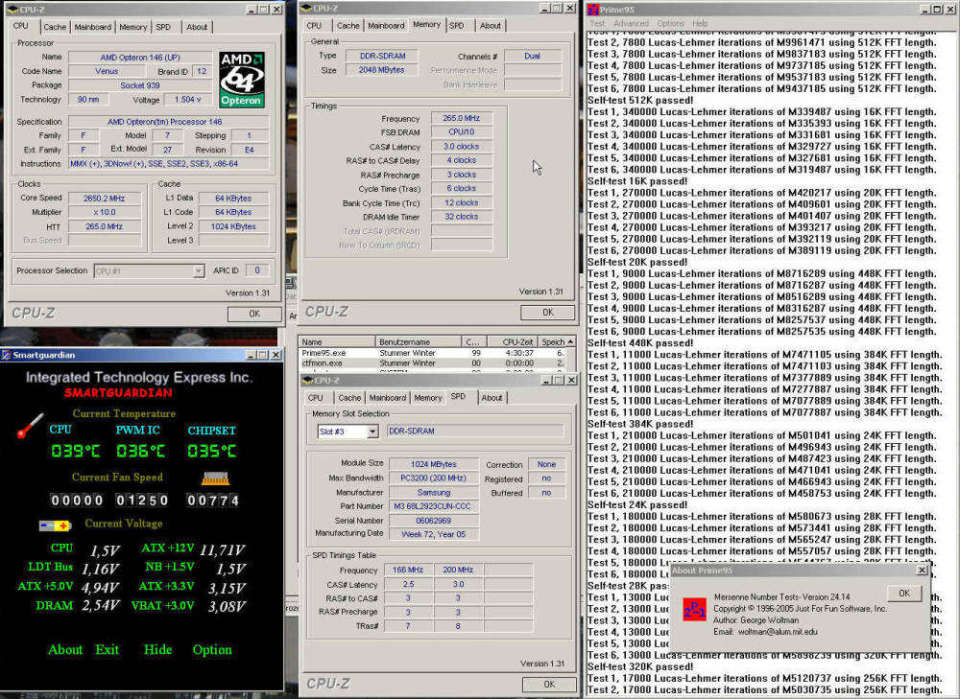Click the CHIPSET temperature 035°C readout
The height and width of the screenshot is (699, 960).
[x=212, y=451]
